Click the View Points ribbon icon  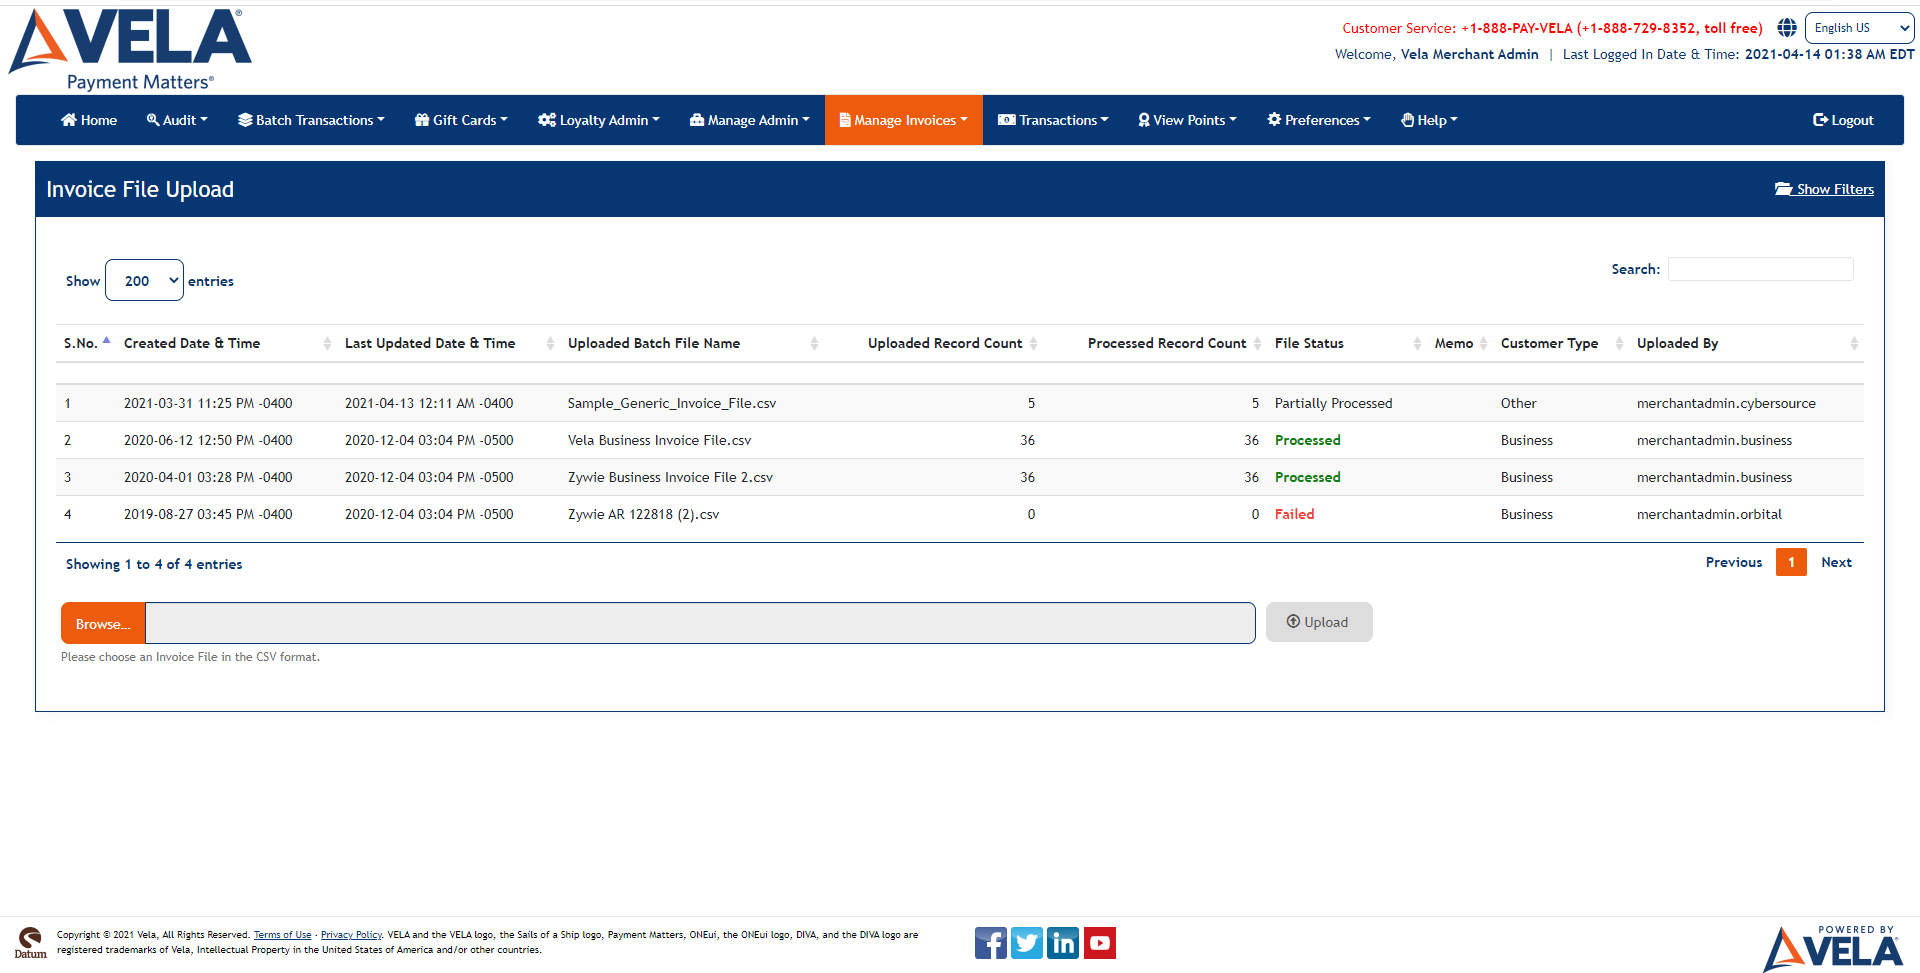click(x=1144, y=120)
